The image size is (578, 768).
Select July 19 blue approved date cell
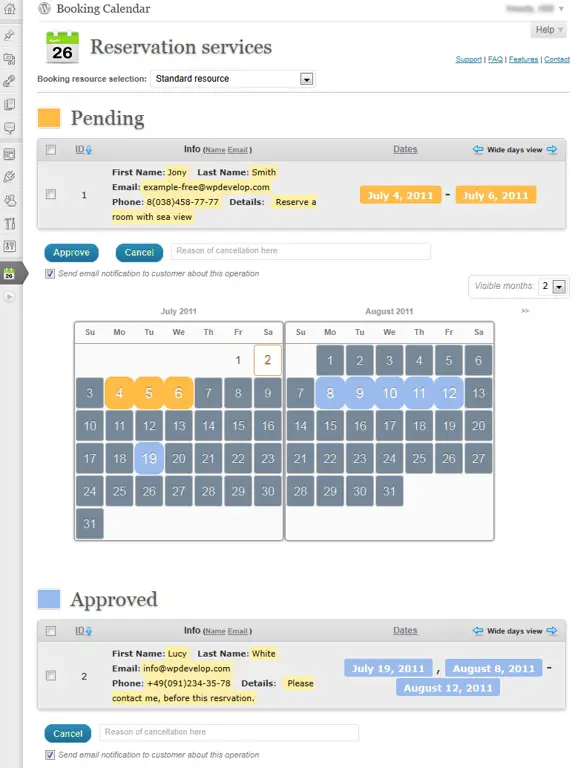[x=149, y=458]
